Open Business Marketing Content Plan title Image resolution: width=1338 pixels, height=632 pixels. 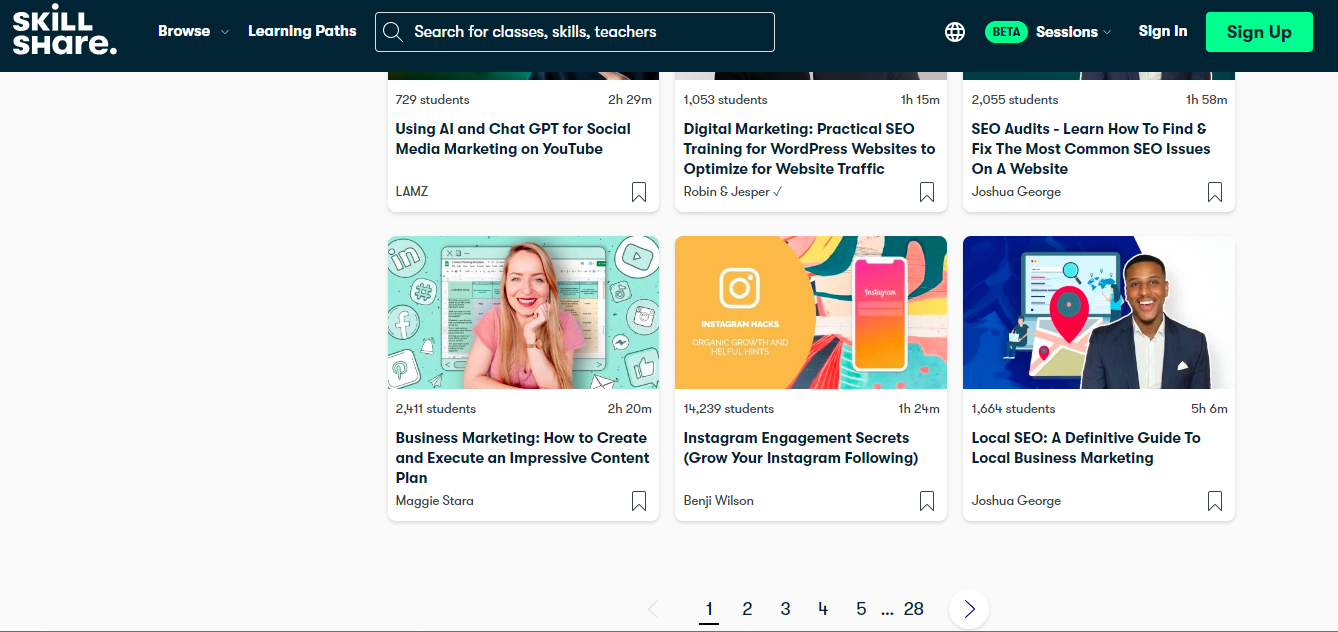point(523,458)
